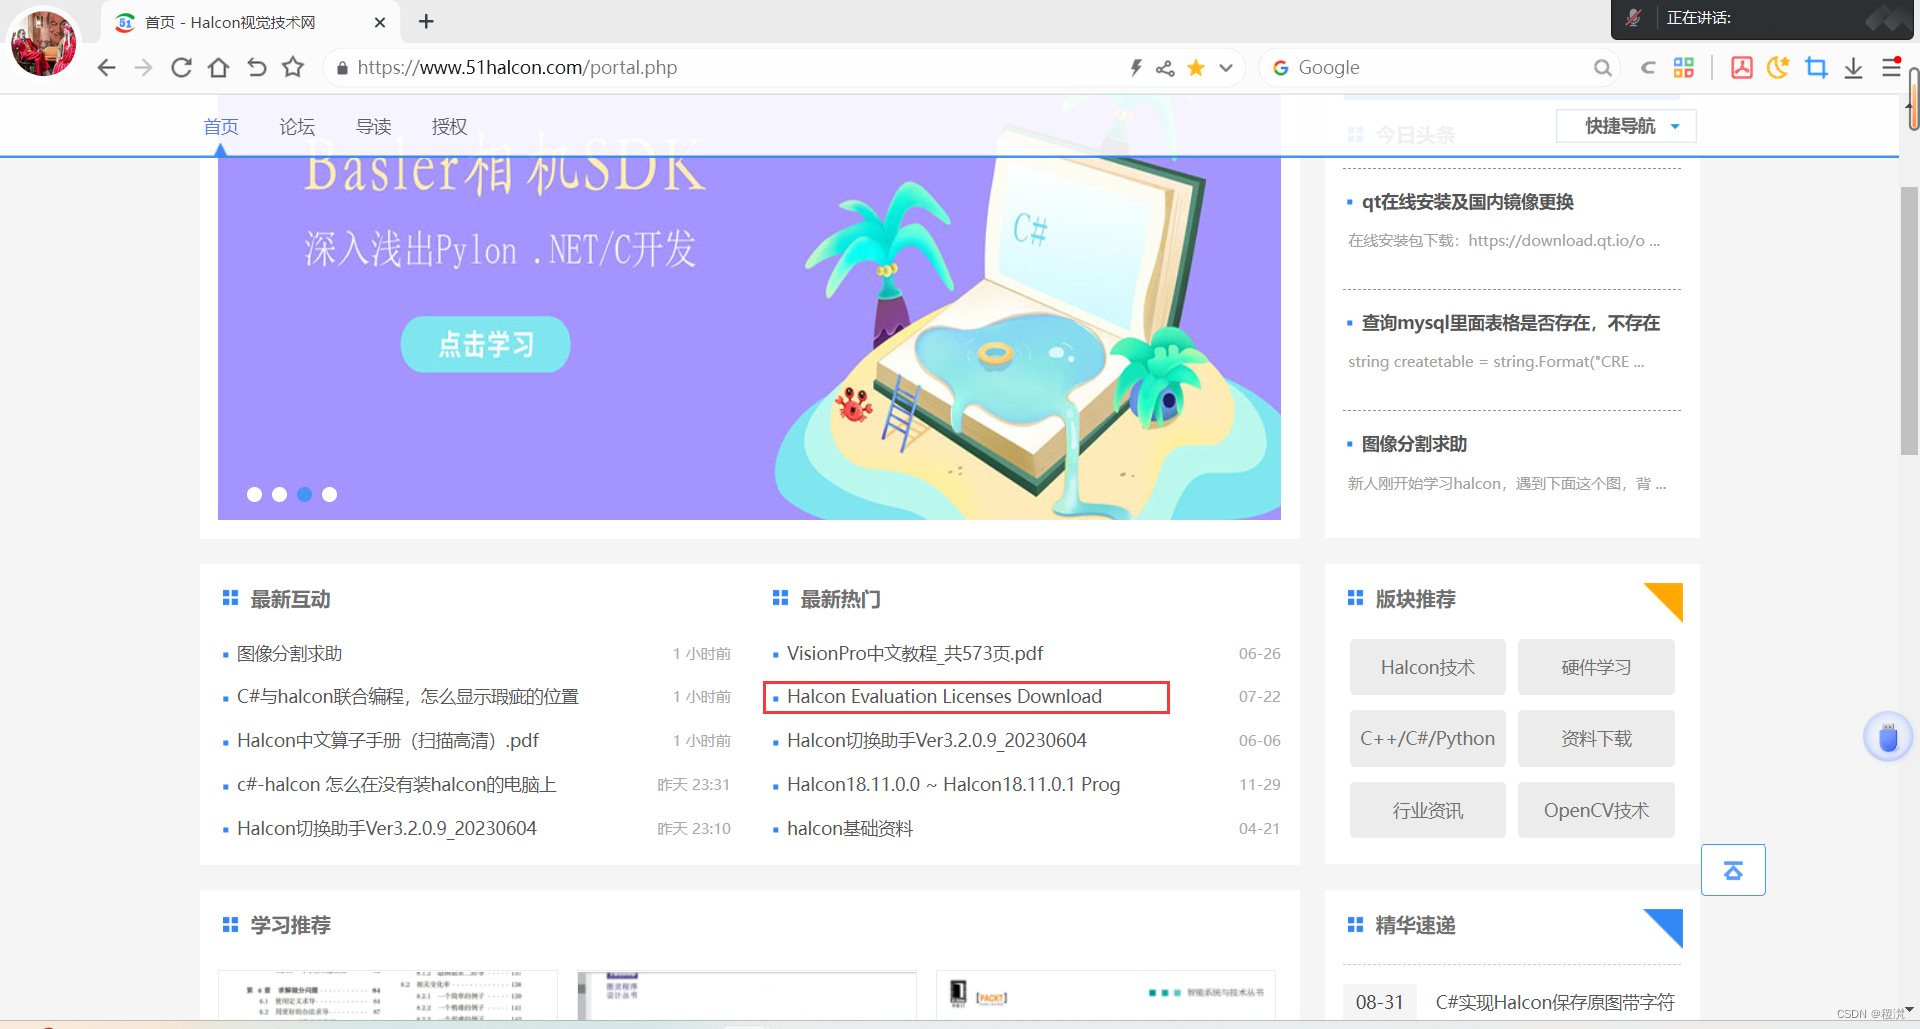Open headline 查询mysql里面表格是否存在
The height and width of the screenshot is (1029, 1920).
pos(1510,323)
